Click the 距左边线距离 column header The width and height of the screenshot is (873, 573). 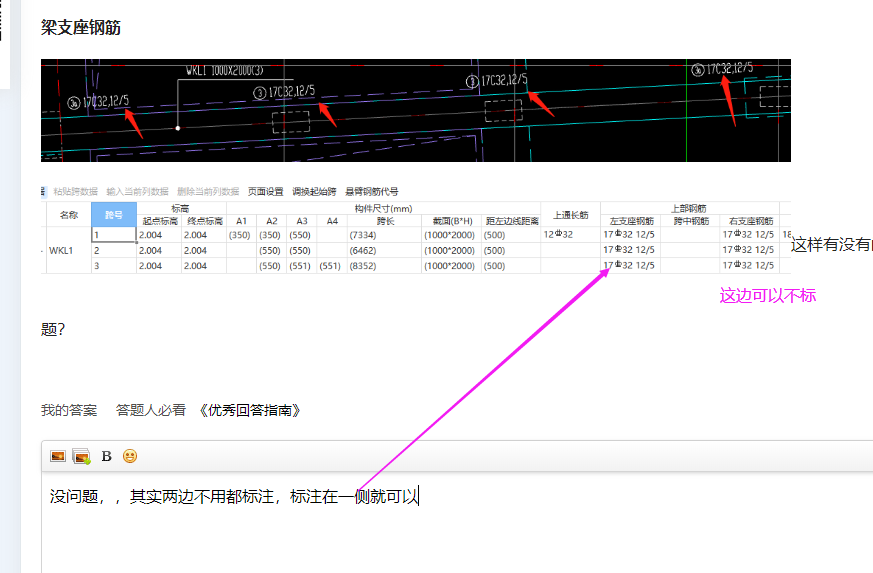pyautogui.click(x=511, y=221)
